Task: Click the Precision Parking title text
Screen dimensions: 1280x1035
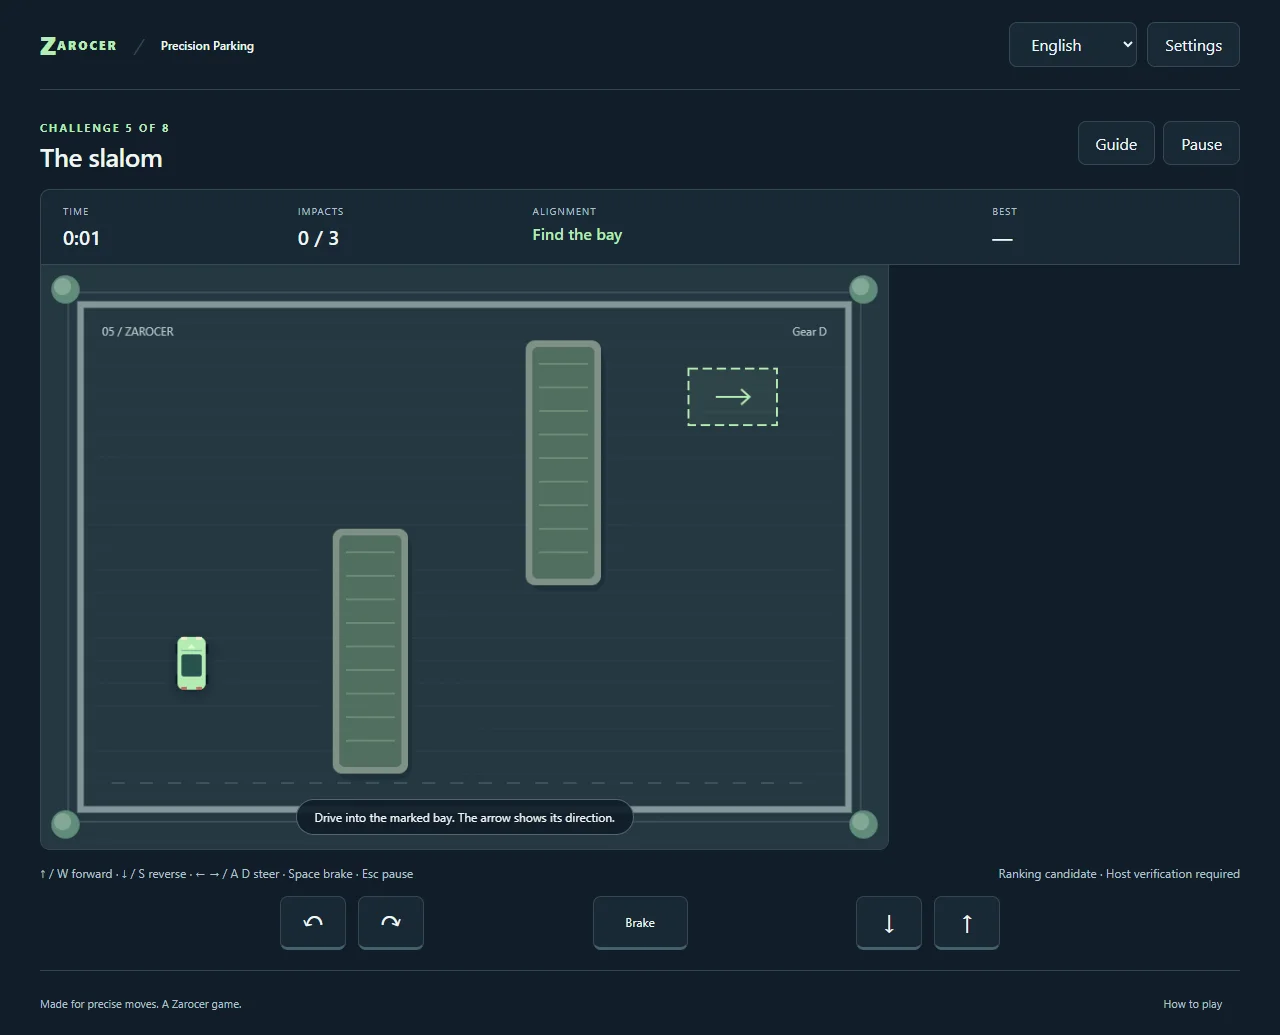Action: click(207, 46)
